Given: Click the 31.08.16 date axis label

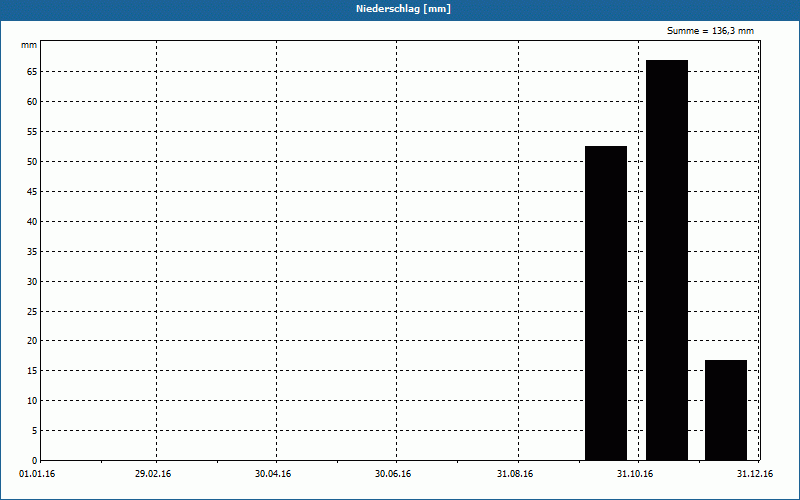Looking at the screenshot, I should tap(515, 474).
